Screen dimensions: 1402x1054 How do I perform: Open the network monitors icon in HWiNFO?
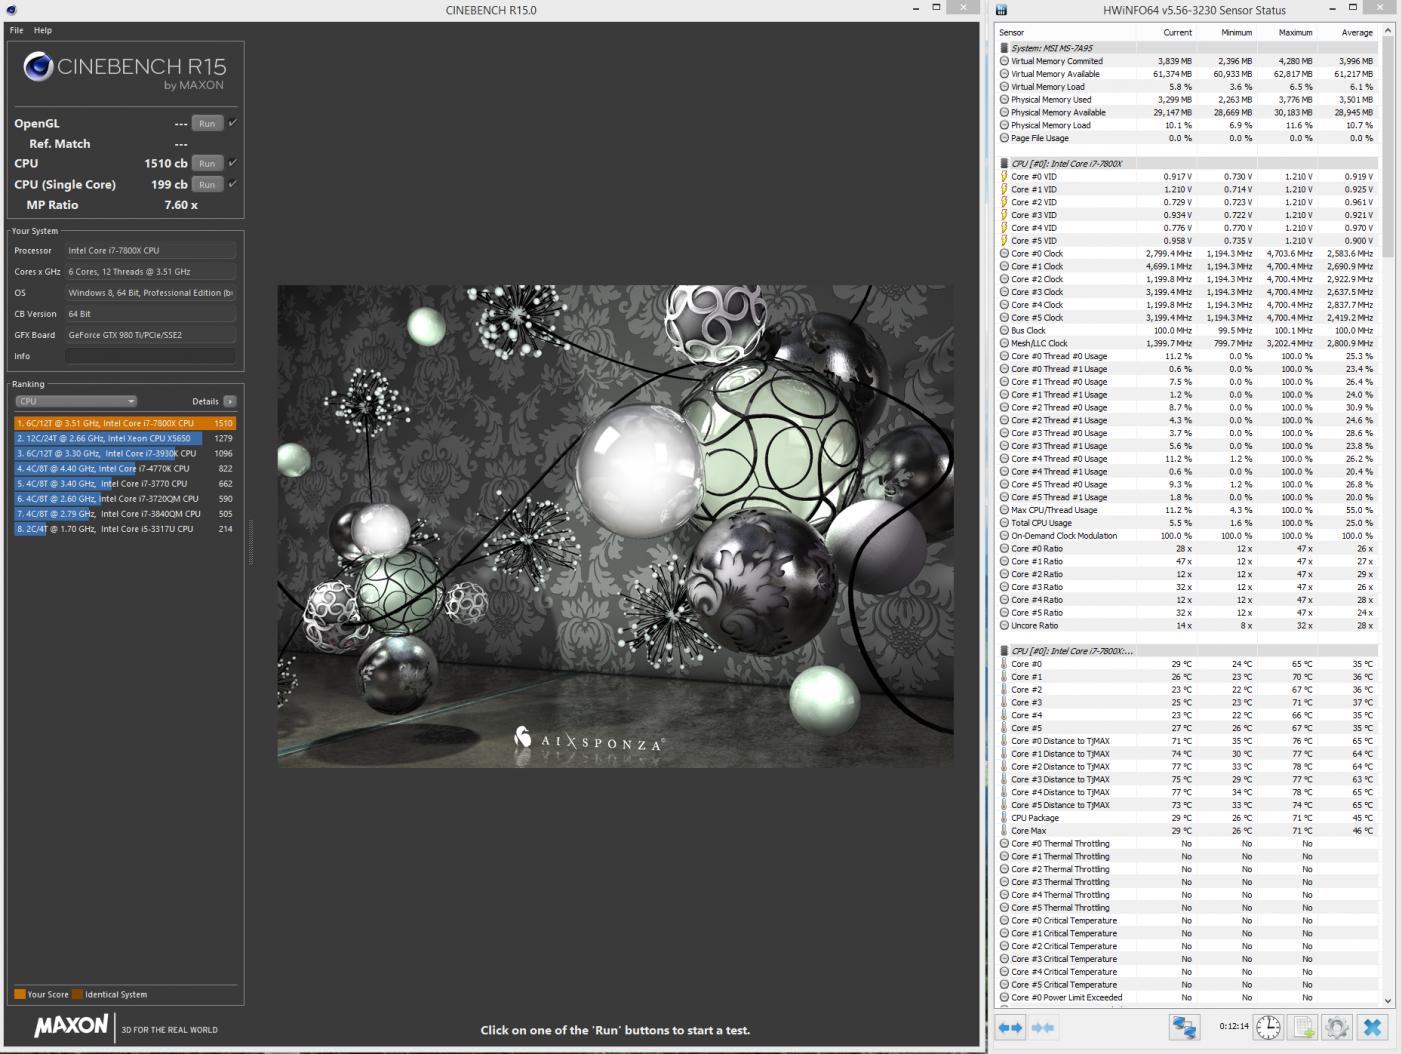[1184, 1027]
